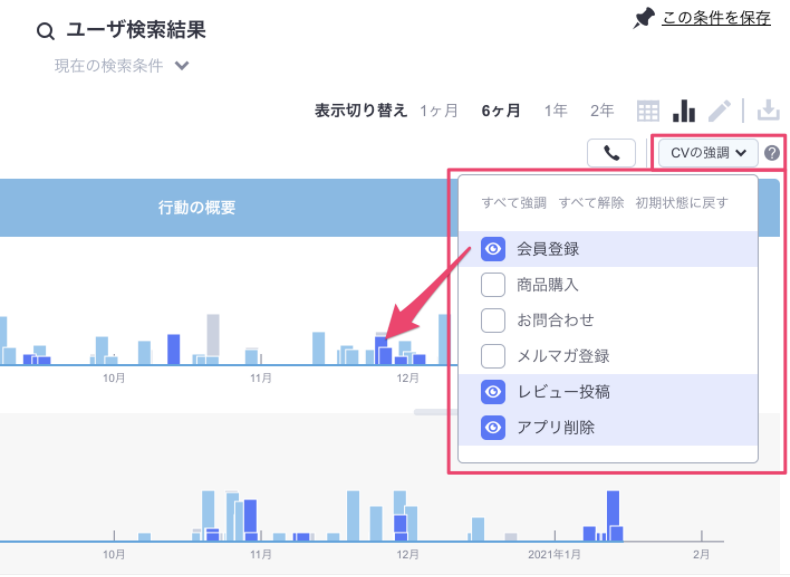
Task: Select the bar chart view icon
Action: point(684,111)
